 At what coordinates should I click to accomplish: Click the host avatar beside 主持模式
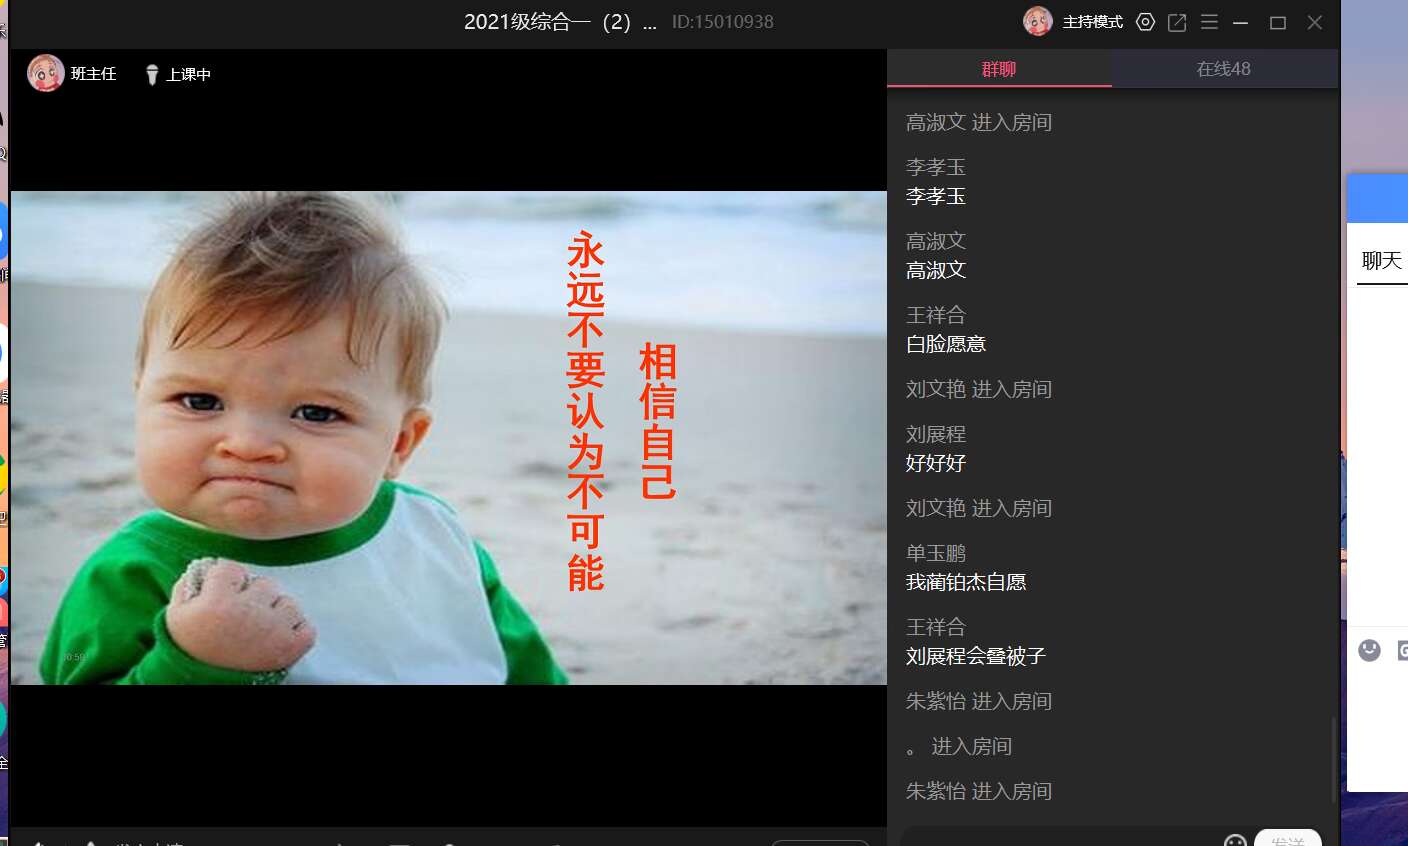(1038, 21)
